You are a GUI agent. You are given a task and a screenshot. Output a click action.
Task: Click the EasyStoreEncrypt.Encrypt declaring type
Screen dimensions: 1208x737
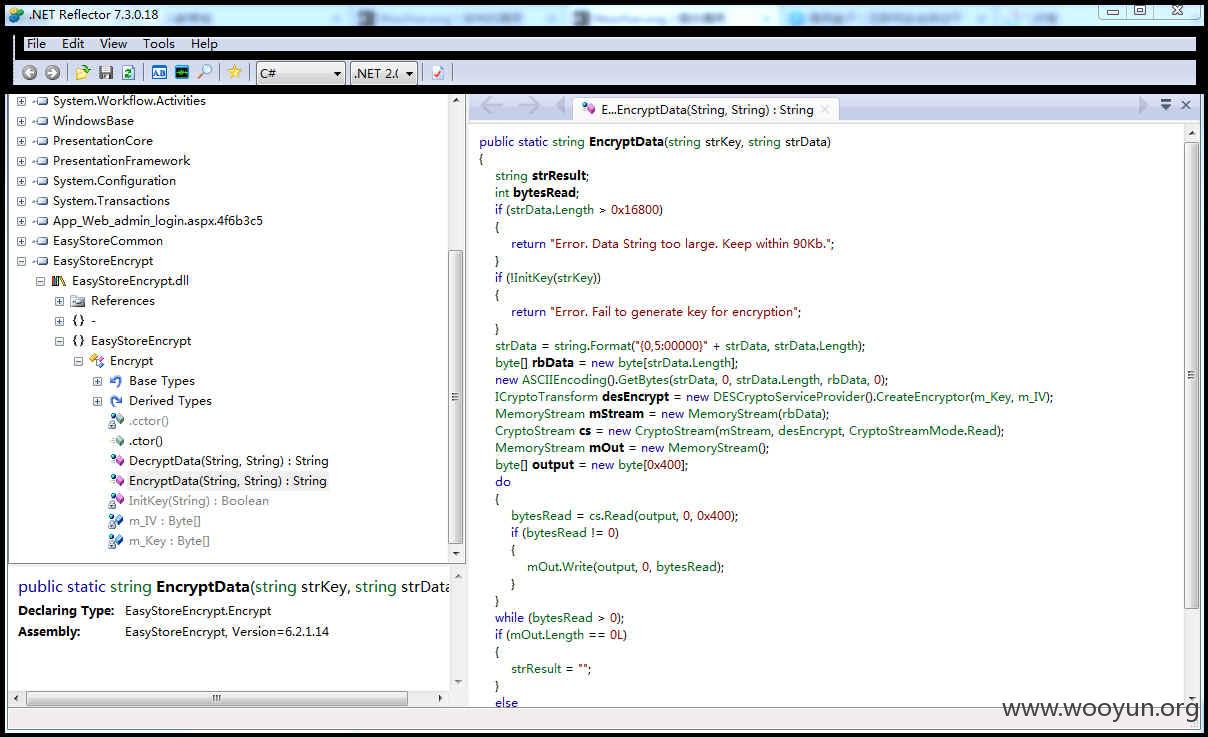197,611
